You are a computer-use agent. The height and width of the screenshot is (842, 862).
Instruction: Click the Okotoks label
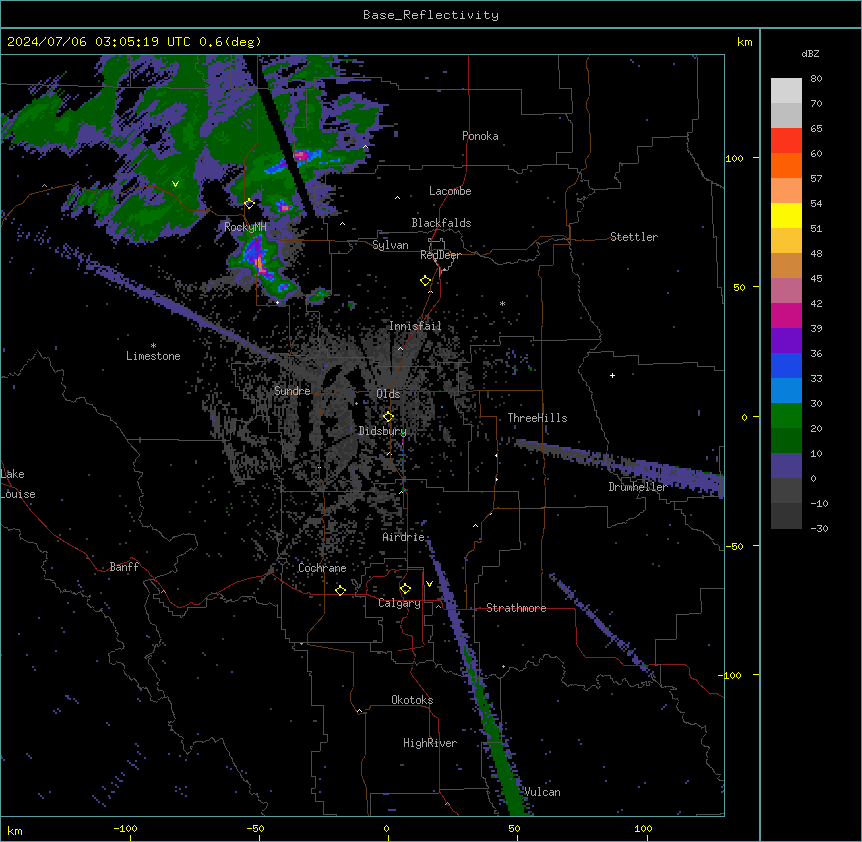pyautogui.click(x=412, y=700)
